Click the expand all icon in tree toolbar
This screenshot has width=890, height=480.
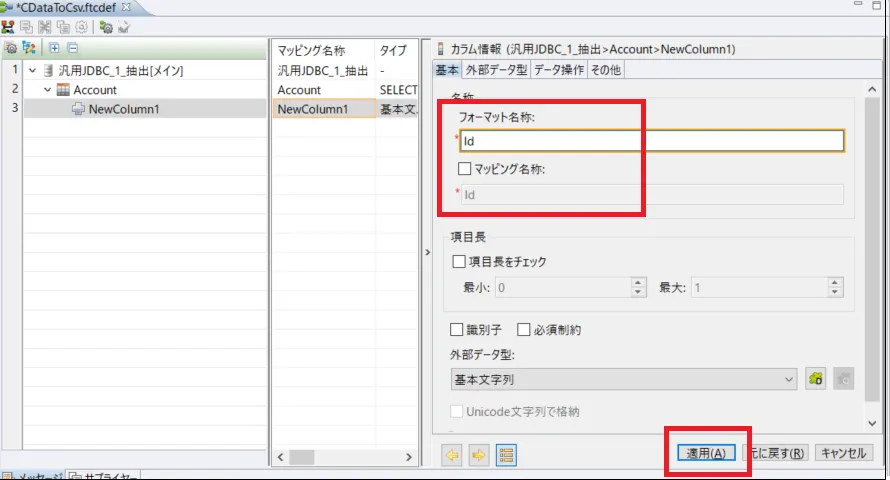point(54,48)
